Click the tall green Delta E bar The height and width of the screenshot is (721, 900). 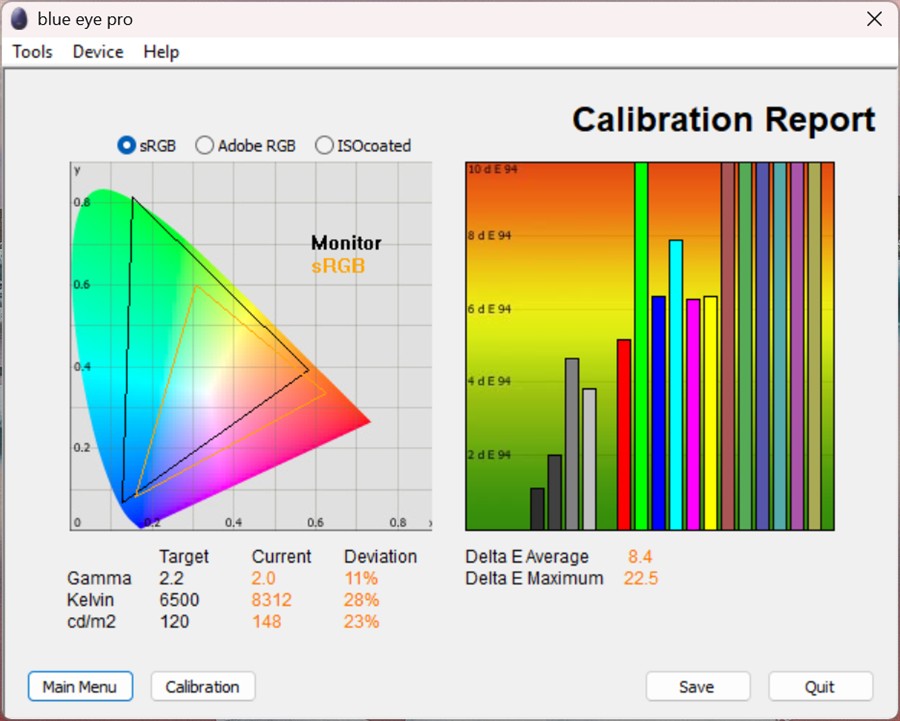pos(641,346)
